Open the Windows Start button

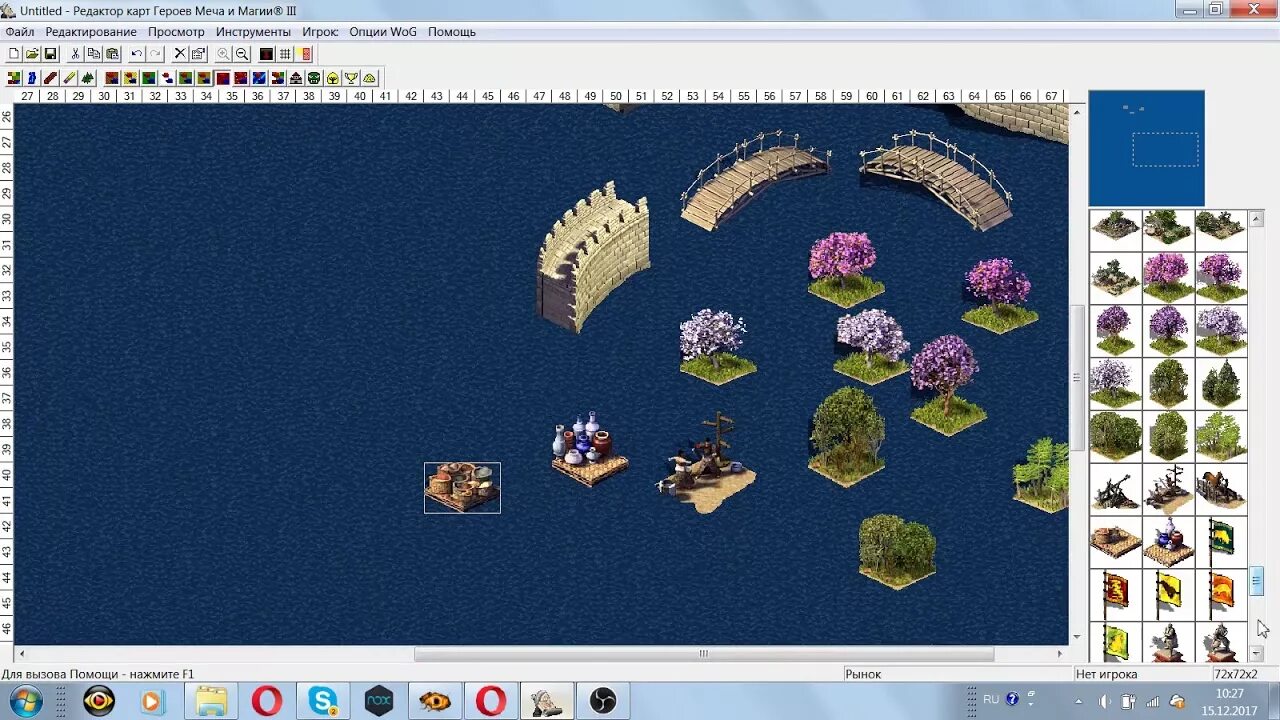click(x=26, y=700)
